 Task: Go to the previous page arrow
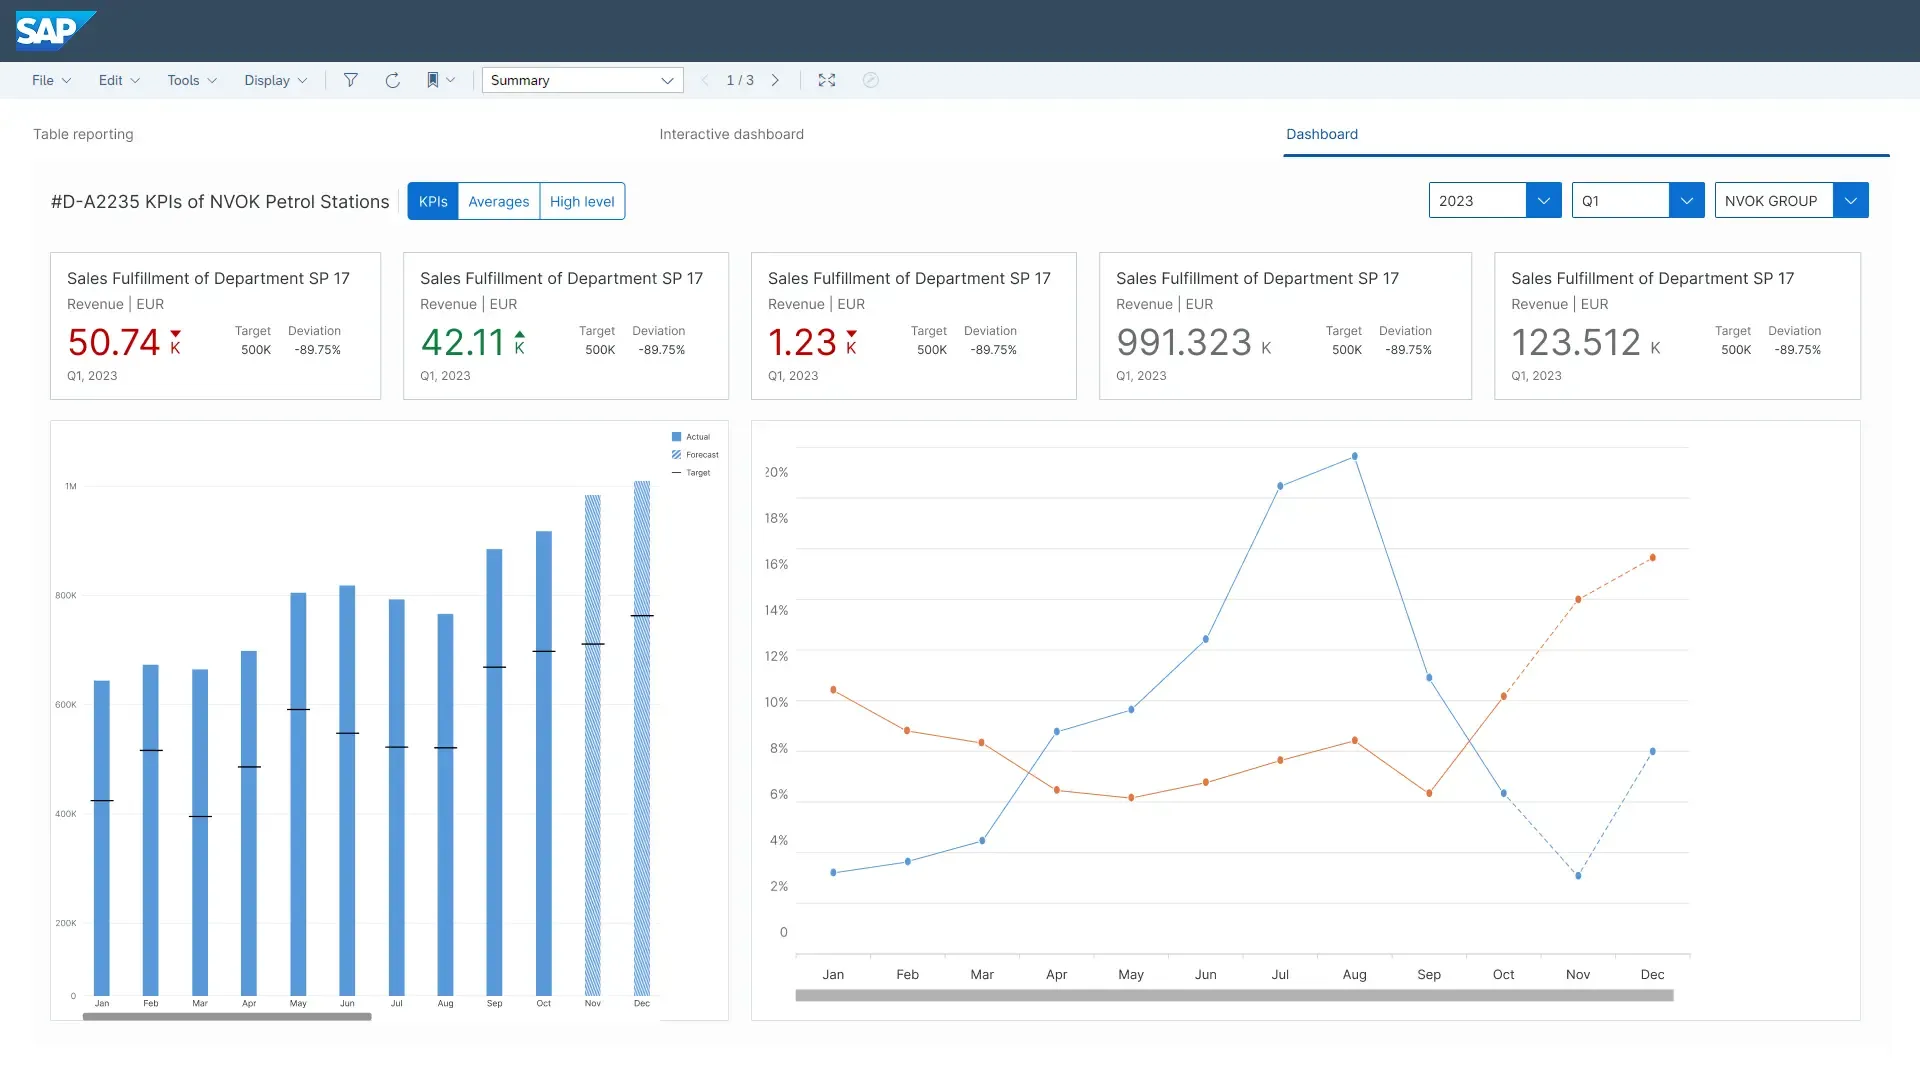pyautogui.click(x=705, y=80)
